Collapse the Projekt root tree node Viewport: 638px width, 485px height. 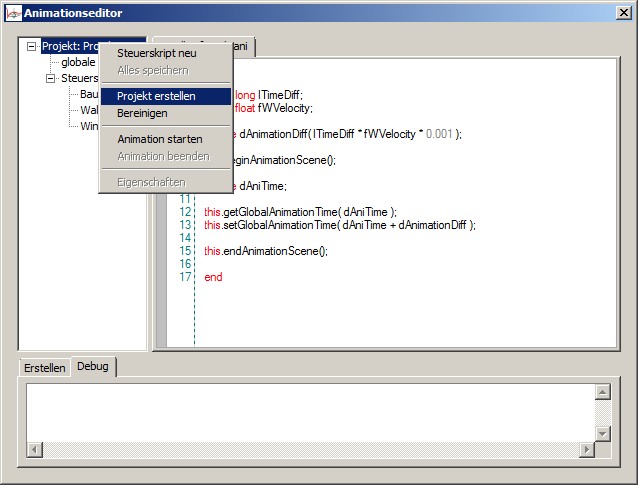click(x=32, y=46)
